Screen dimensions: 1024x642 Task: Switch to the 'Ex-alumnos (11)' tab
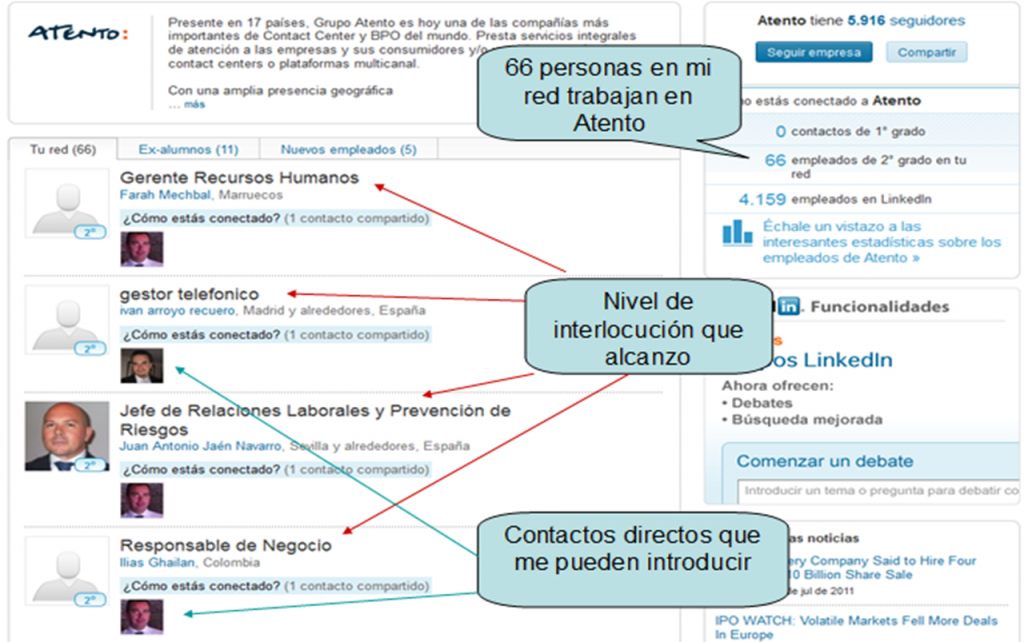pyautogui.click(x=188, y=150)
